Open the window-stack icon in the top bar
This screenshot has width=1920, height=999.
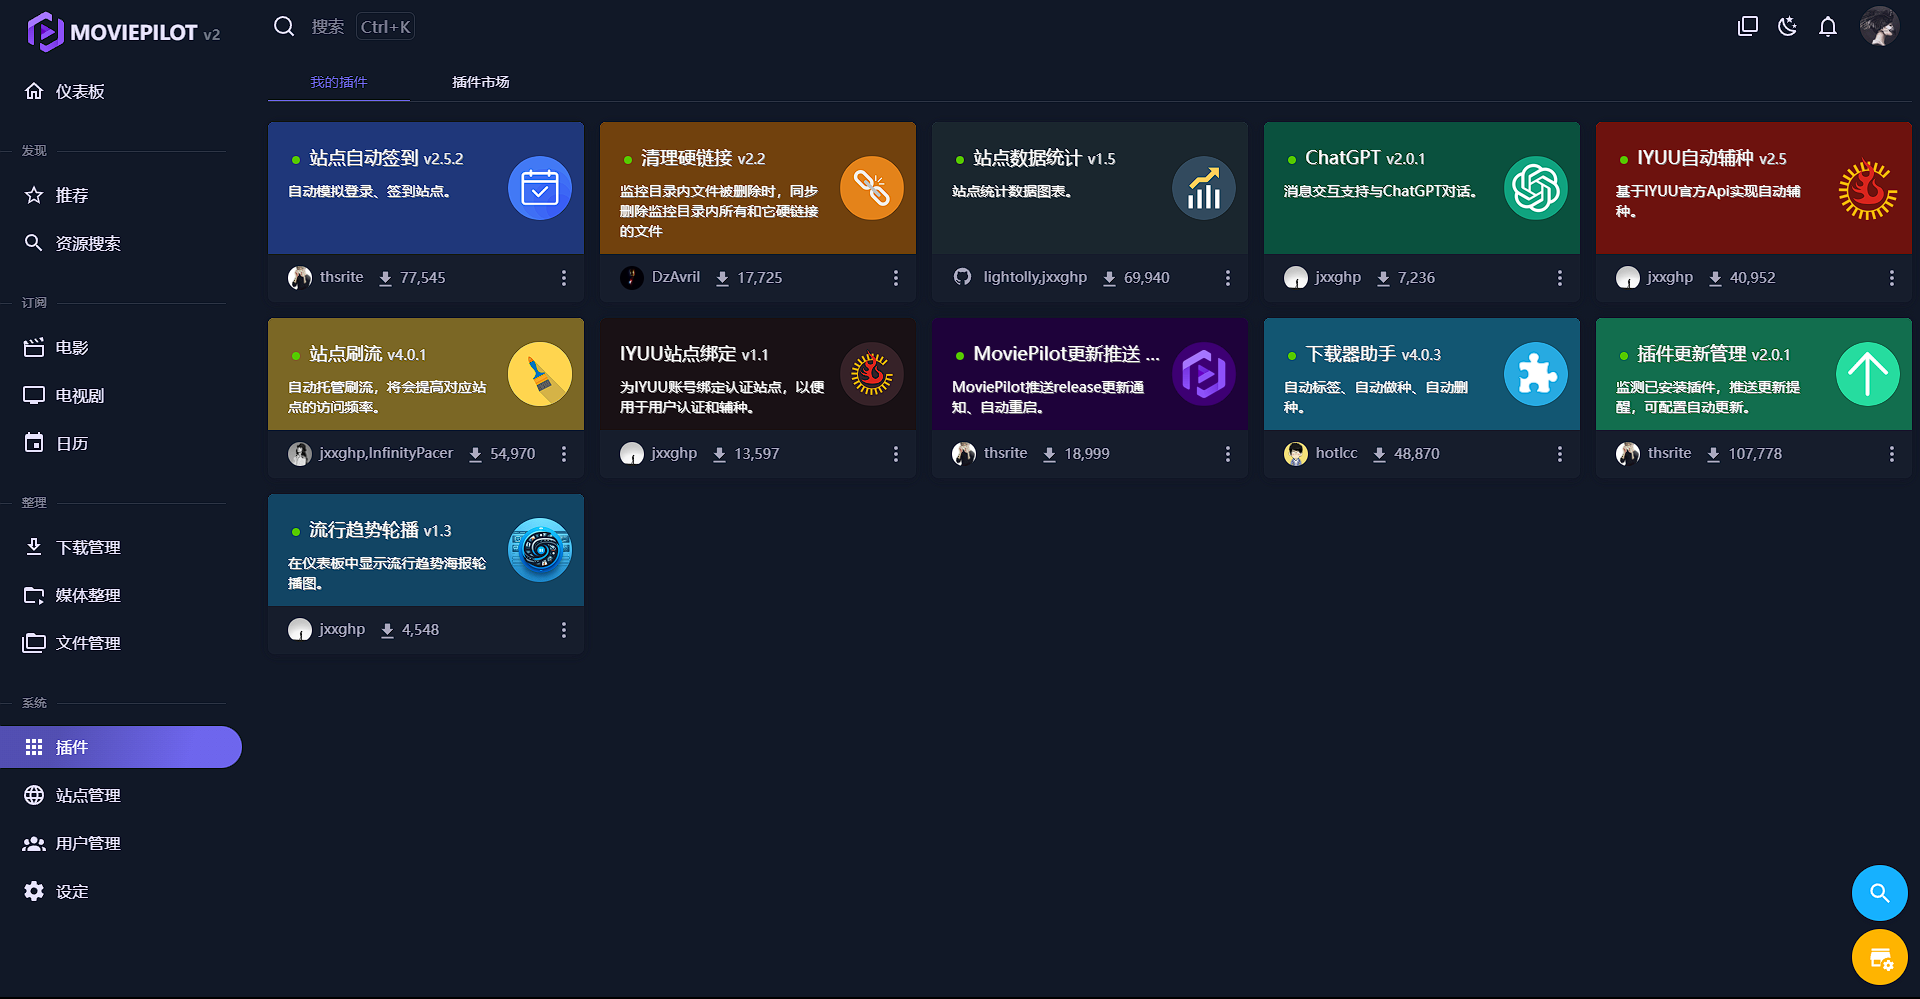1748,27
